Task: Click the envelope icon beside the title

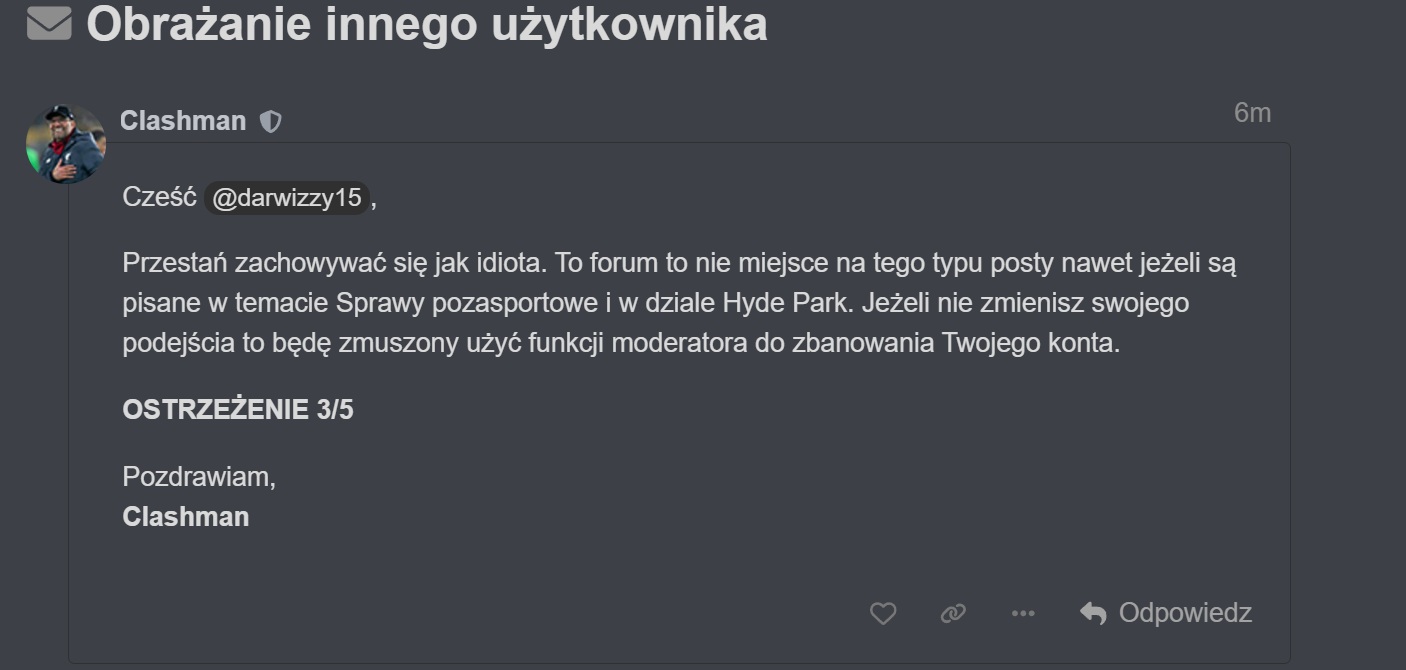Action: tap(49, 24)
